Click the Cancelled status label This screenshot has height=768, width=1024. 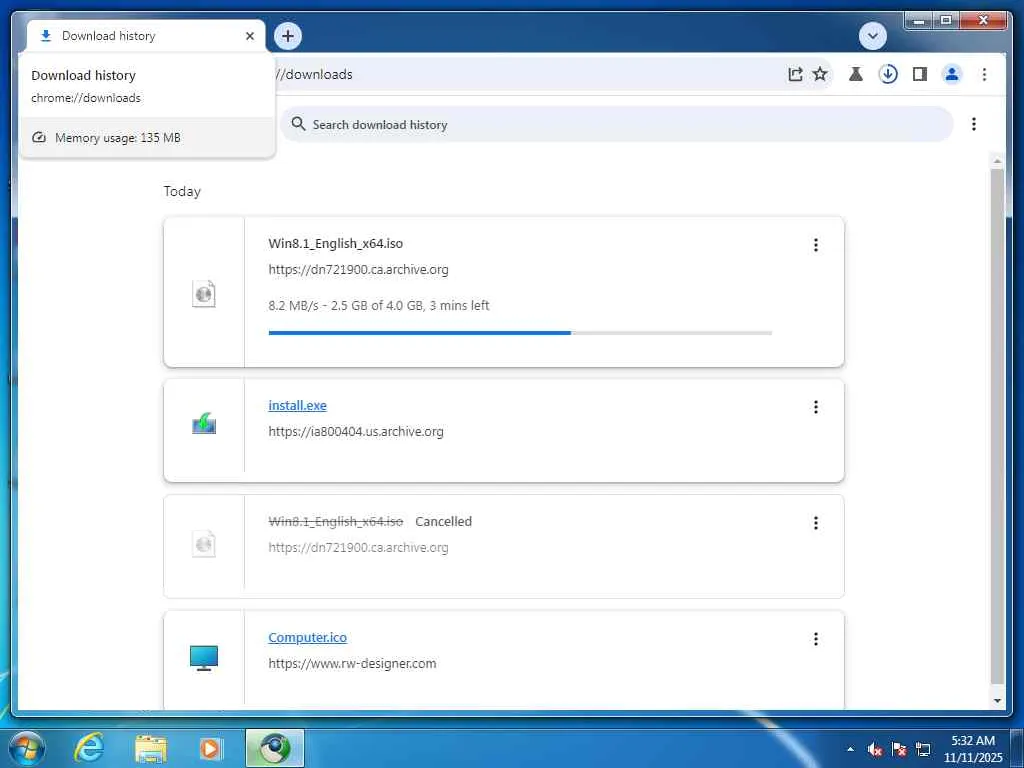click(443, 522)
